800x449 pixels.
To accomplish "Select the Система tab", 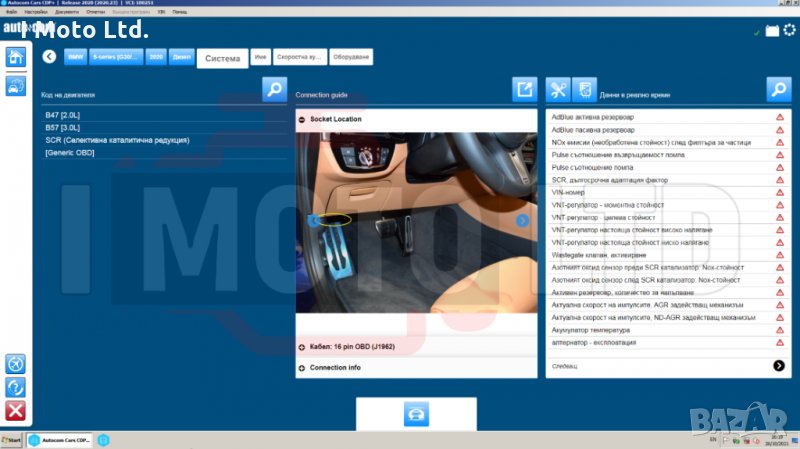I will pos(222,59).
